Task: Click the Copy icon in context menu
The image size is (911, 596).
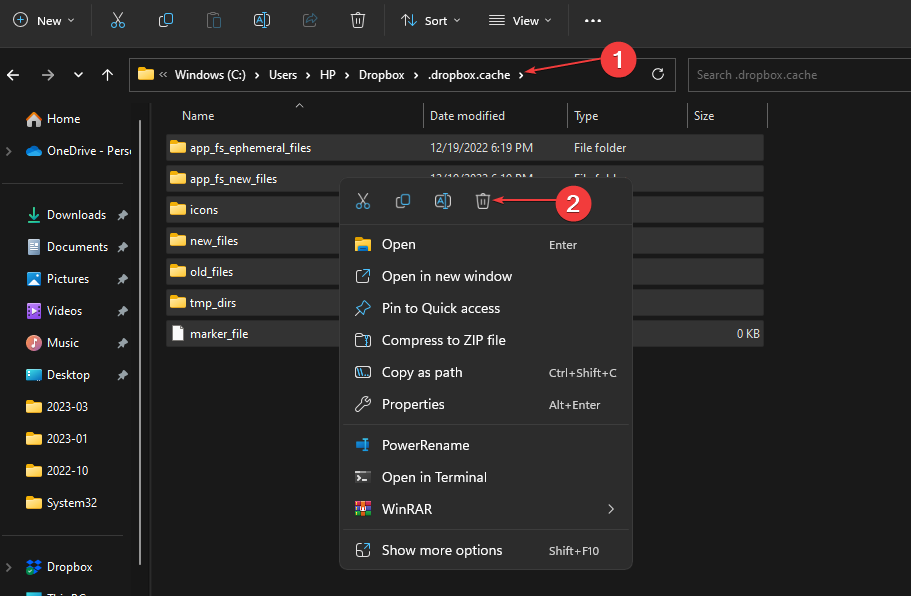Action: pos(403,202)
